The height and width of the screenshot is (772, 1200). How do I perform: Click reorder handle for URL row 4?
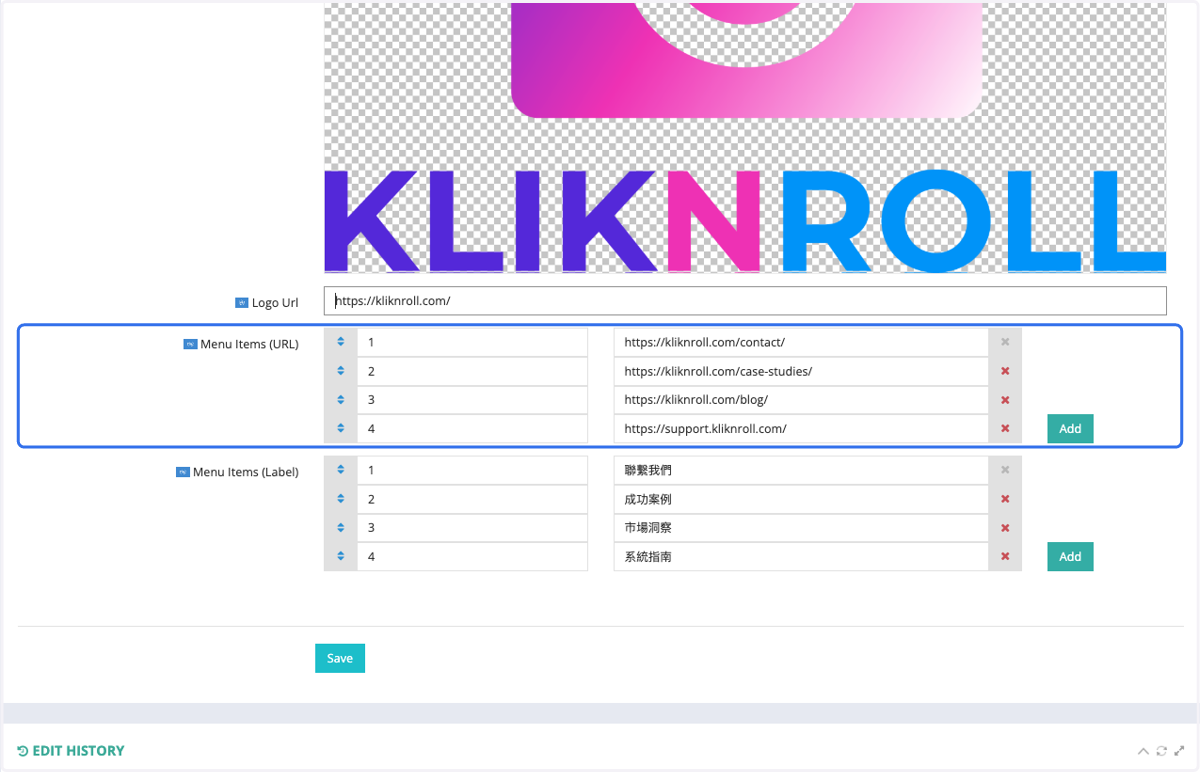point(341,428)
